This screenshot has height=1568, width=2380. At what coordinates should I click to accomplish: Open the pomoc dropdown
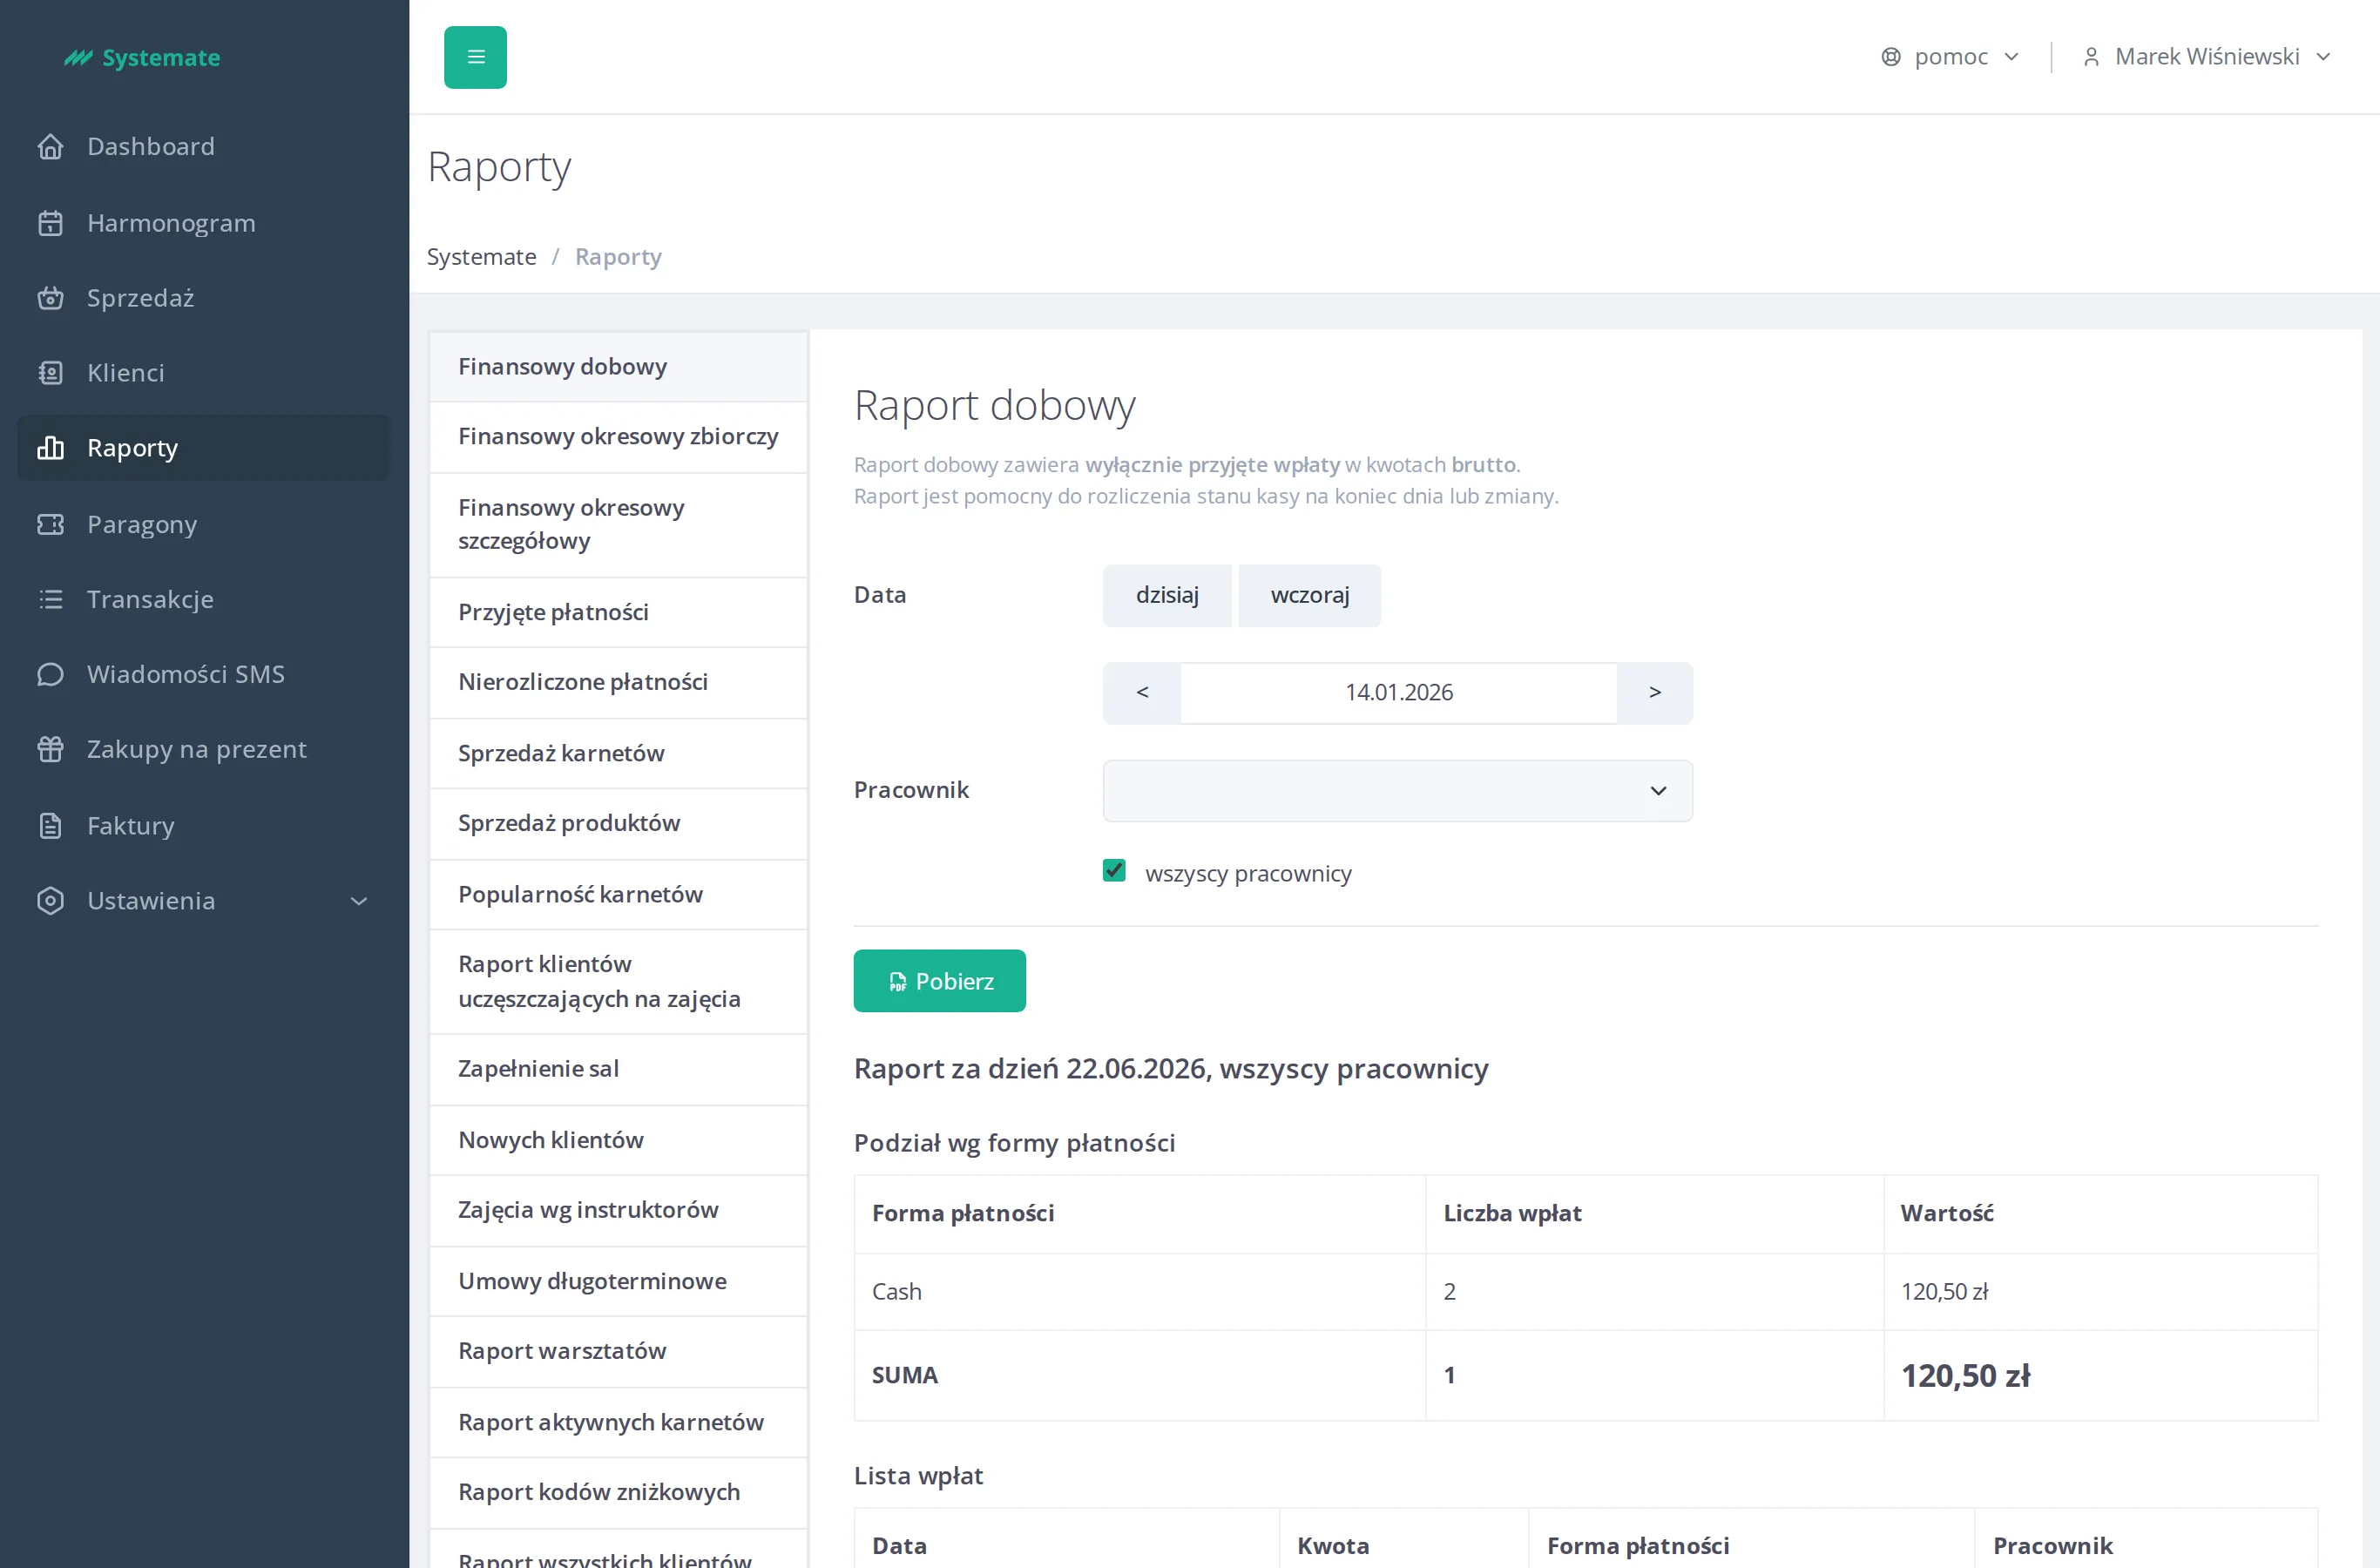(x=1950, y=57)
